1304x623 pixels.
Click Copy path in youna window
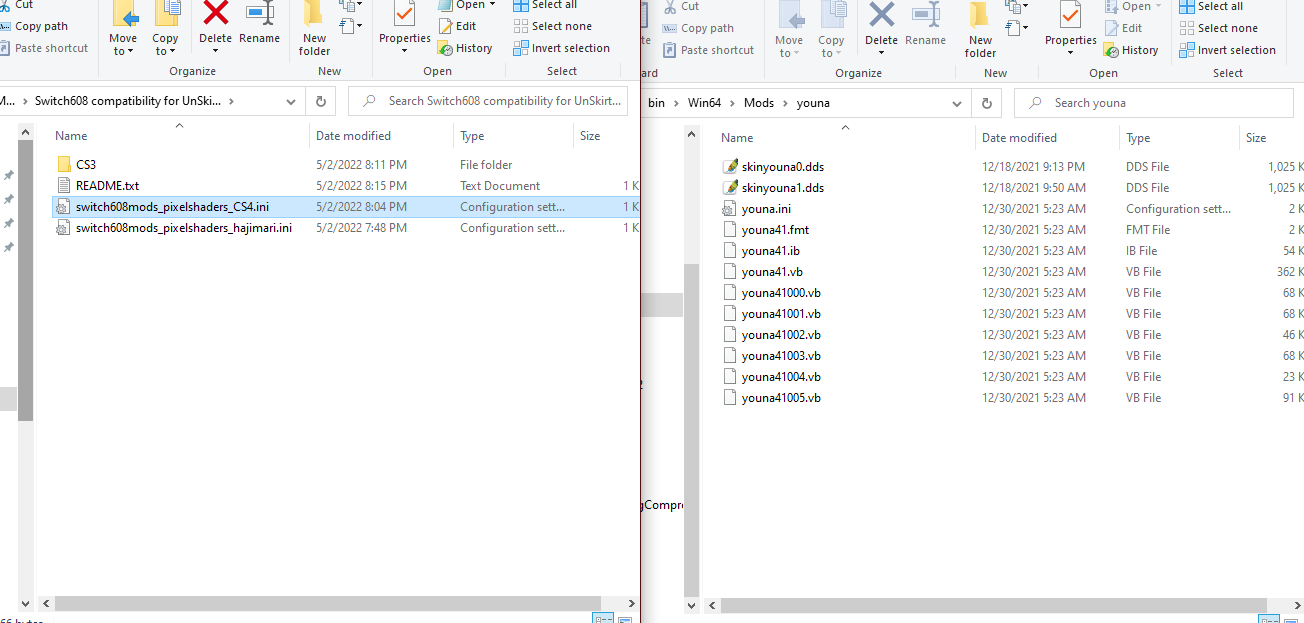click(698, 28)
